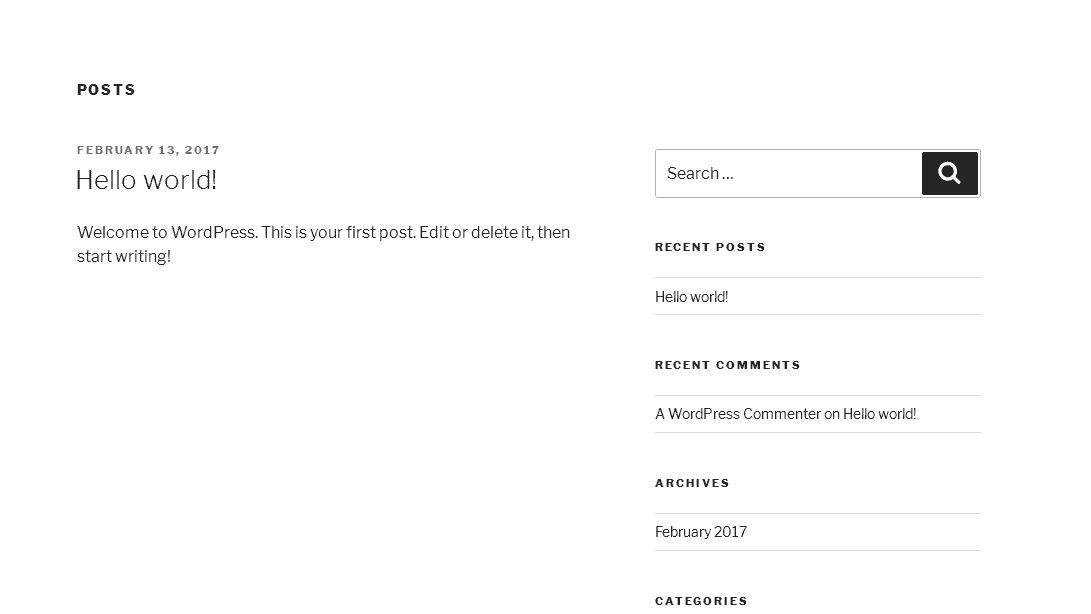This screenshot has height=614, width=1091.
Task: Click the 'on' text between commenter and post
Action: pyautogui.click(x=831, y=413)
